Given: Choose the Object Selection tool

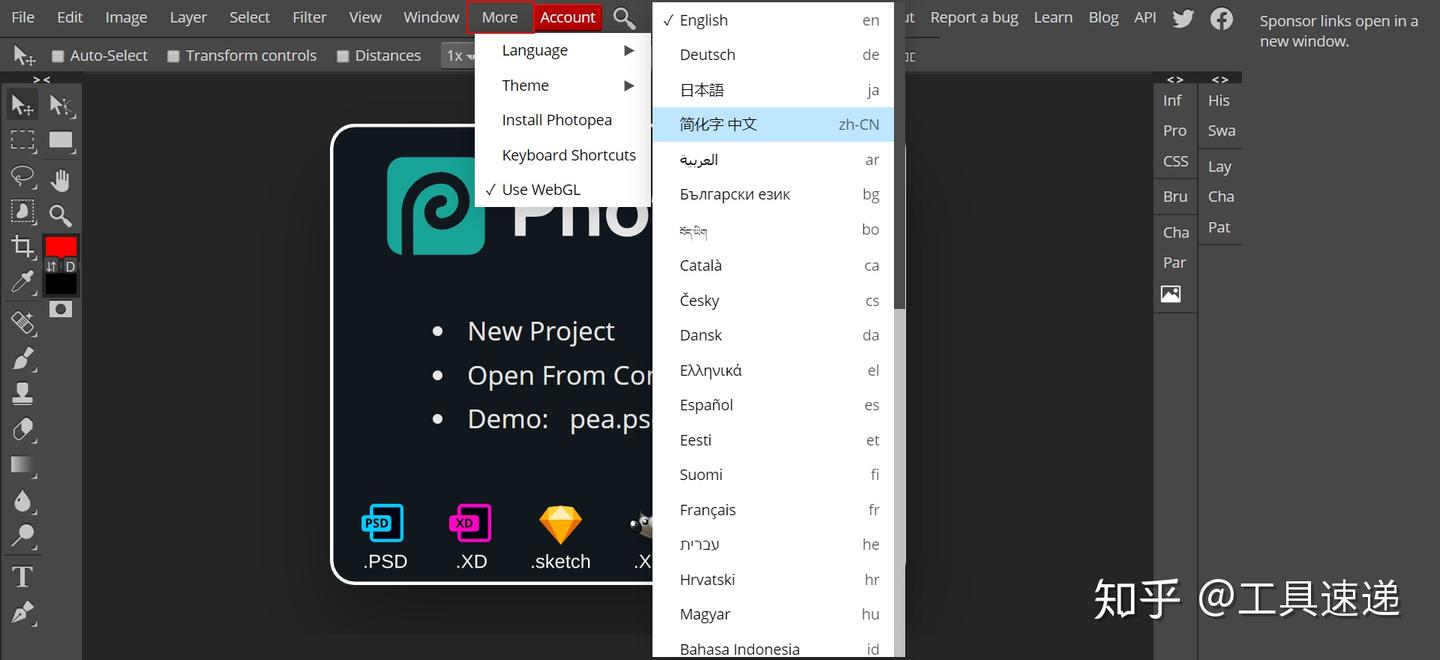Looking at the screenshot, I should [22, 211].
